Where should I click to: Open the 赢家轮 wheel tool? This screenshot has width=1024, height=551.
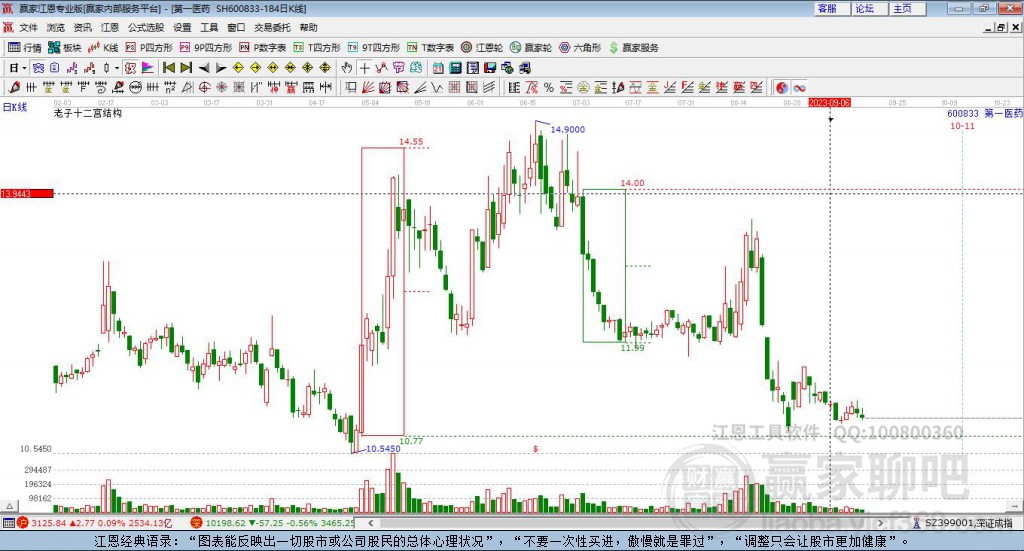[x=531, y=48]
